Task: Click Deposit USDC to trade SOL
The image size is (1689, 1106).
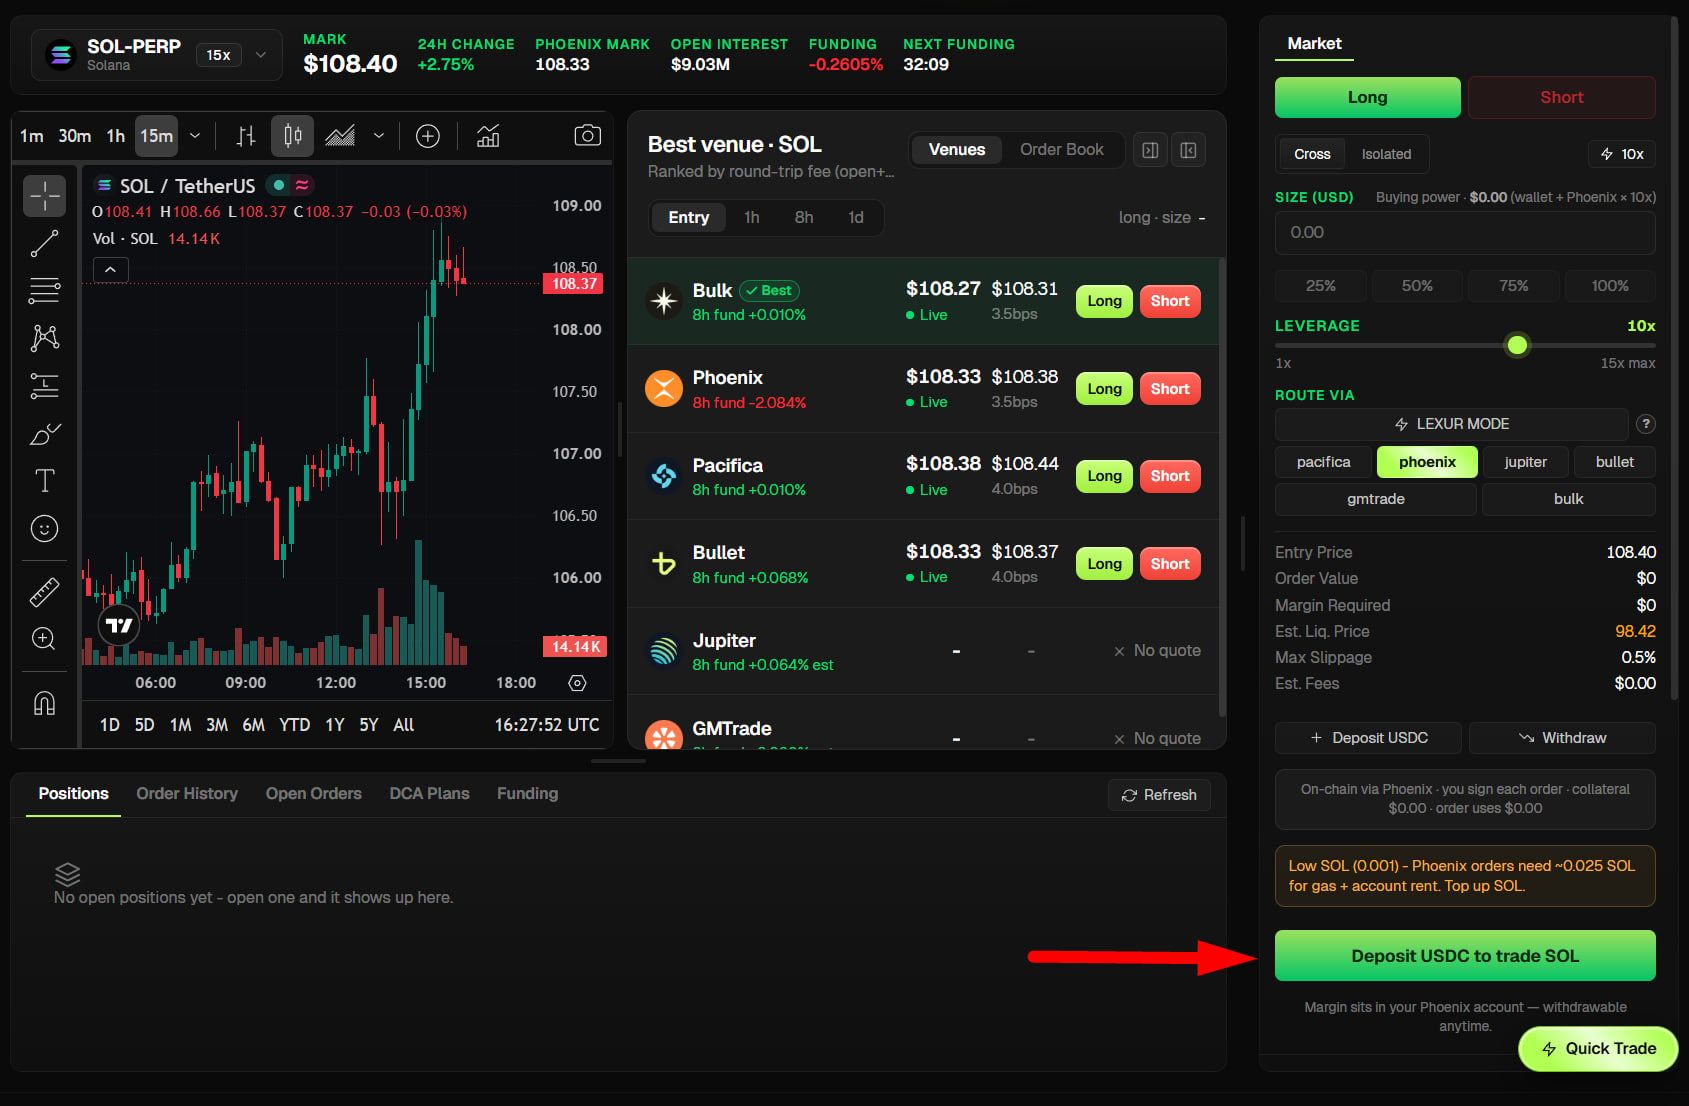Action: click(1465, 956)
